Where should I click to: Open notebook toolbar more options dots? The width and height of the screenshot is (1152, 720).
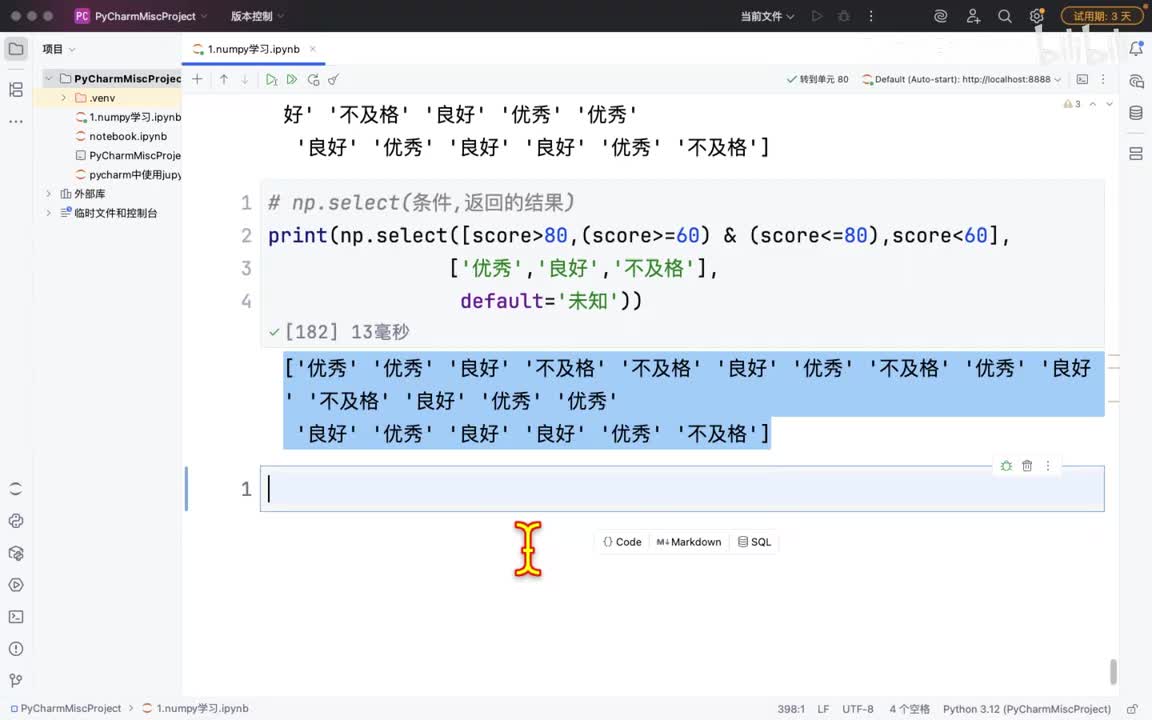pyautogui.click(x=1103, y=79)
